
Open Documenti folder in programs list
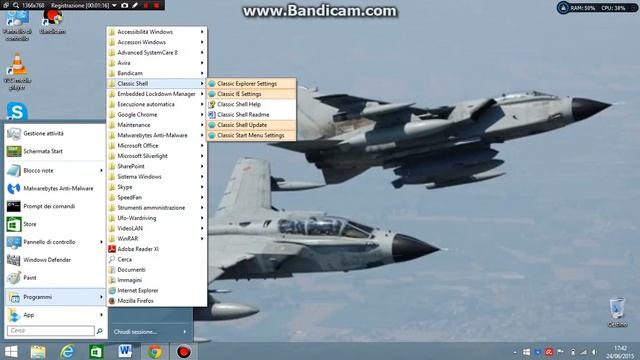157,270
